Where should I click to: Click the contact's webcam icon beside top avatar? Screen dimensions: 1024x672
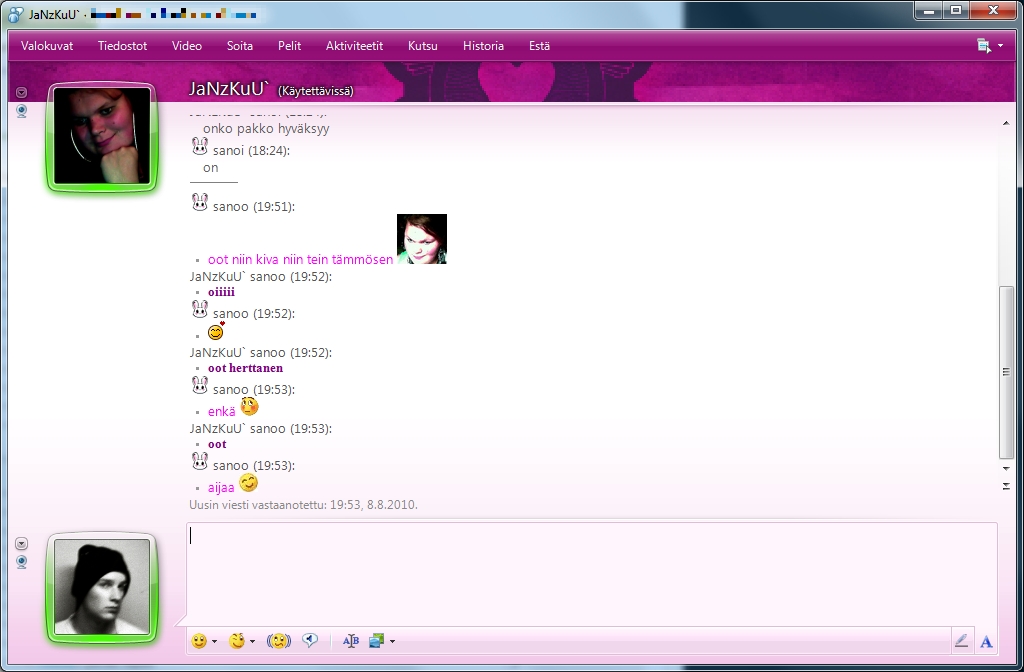(22, 111)
